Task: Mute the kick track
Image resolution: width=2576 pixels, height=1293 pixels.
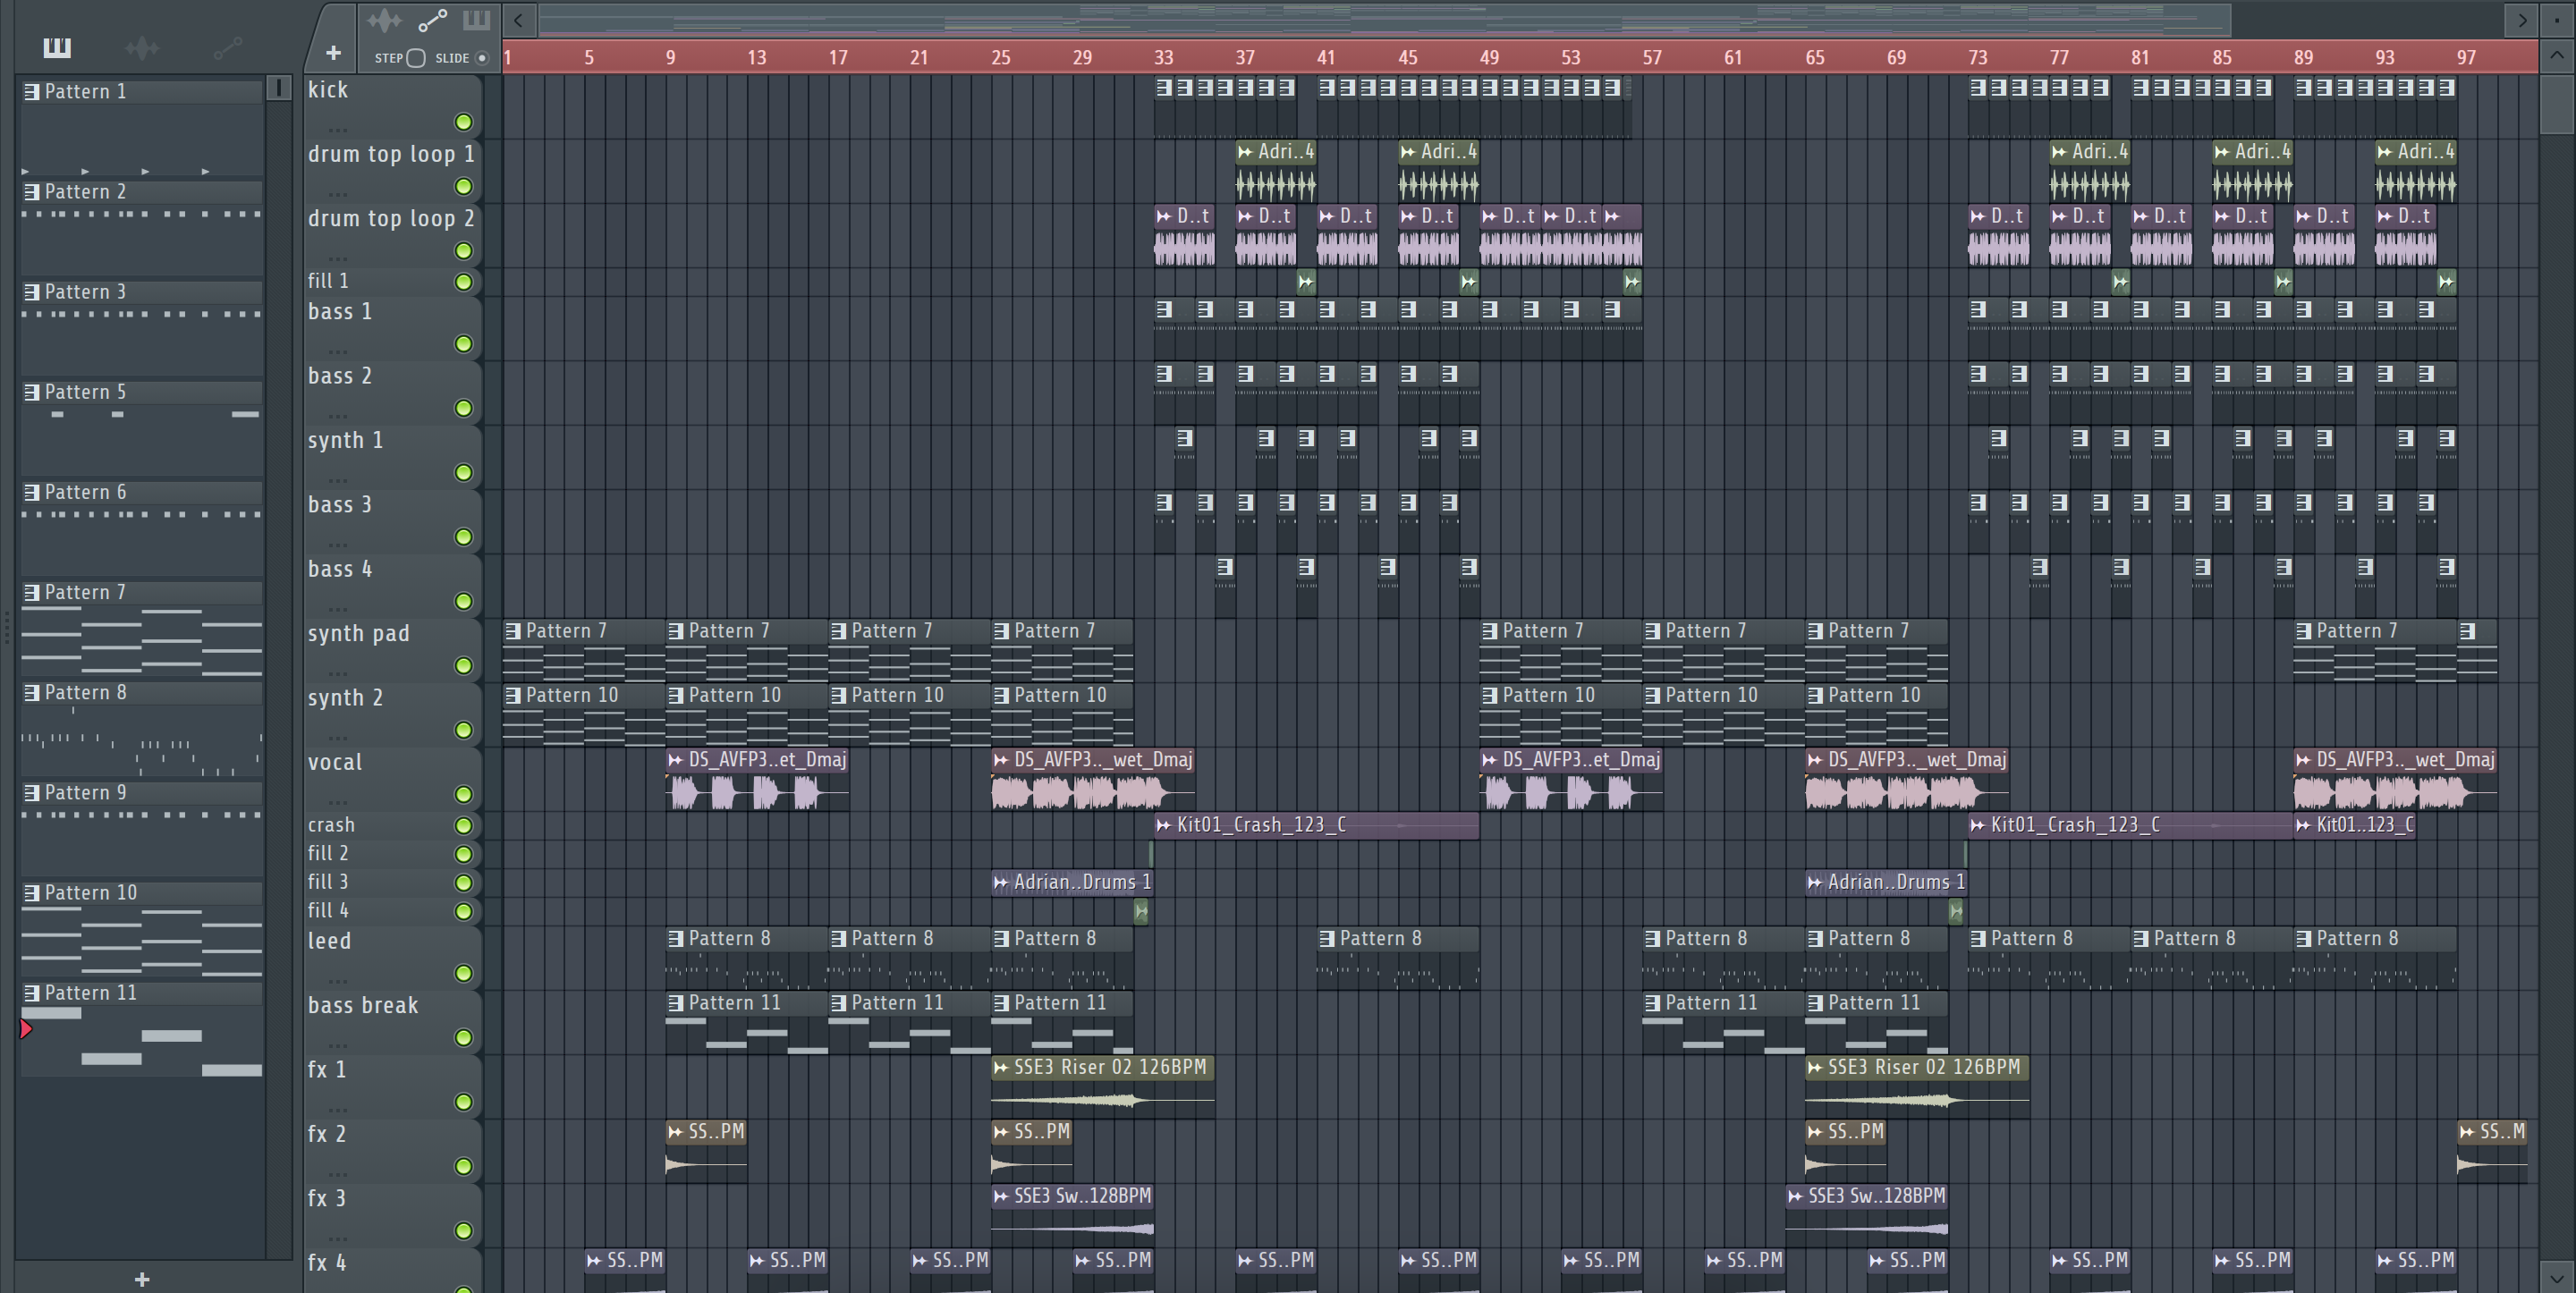Action: coord(464,122)
